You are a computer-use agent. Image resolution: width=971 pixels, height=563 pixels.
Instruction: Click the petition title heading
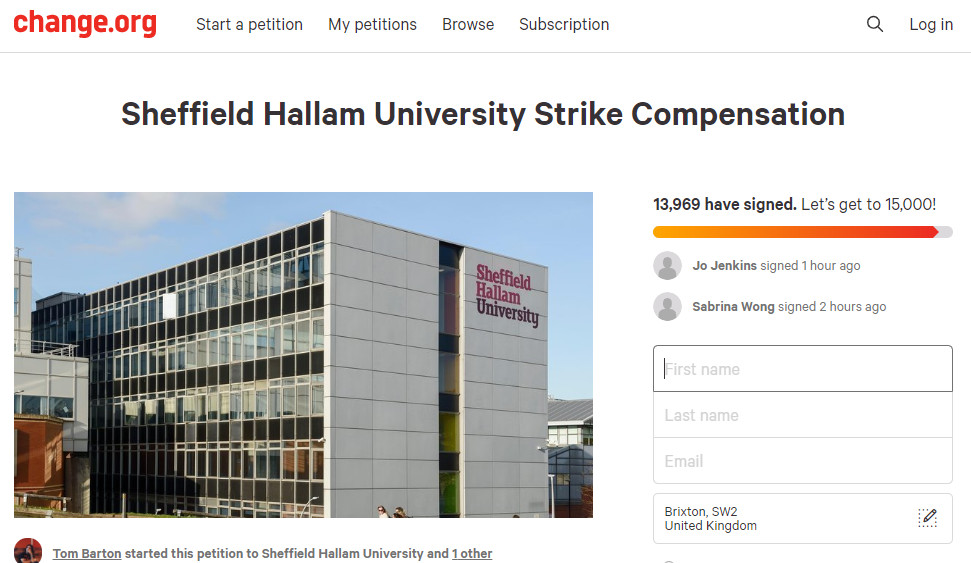click(483, 114)
